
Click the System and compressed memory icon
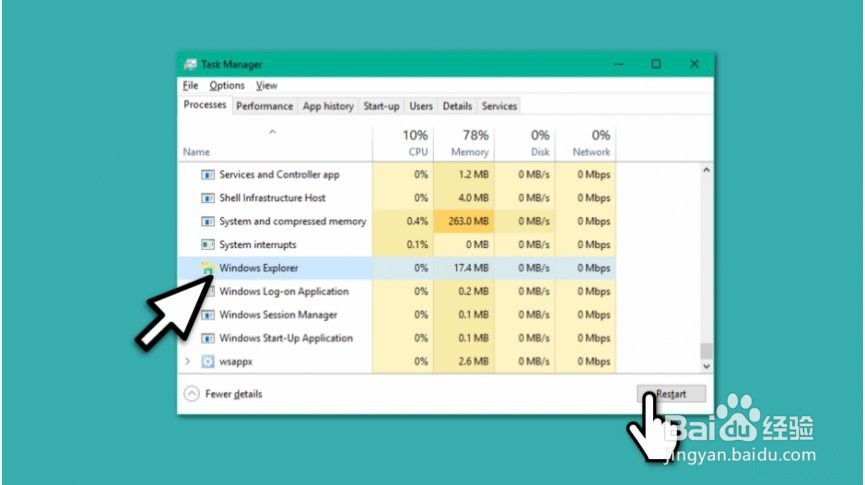pos(207,221)
